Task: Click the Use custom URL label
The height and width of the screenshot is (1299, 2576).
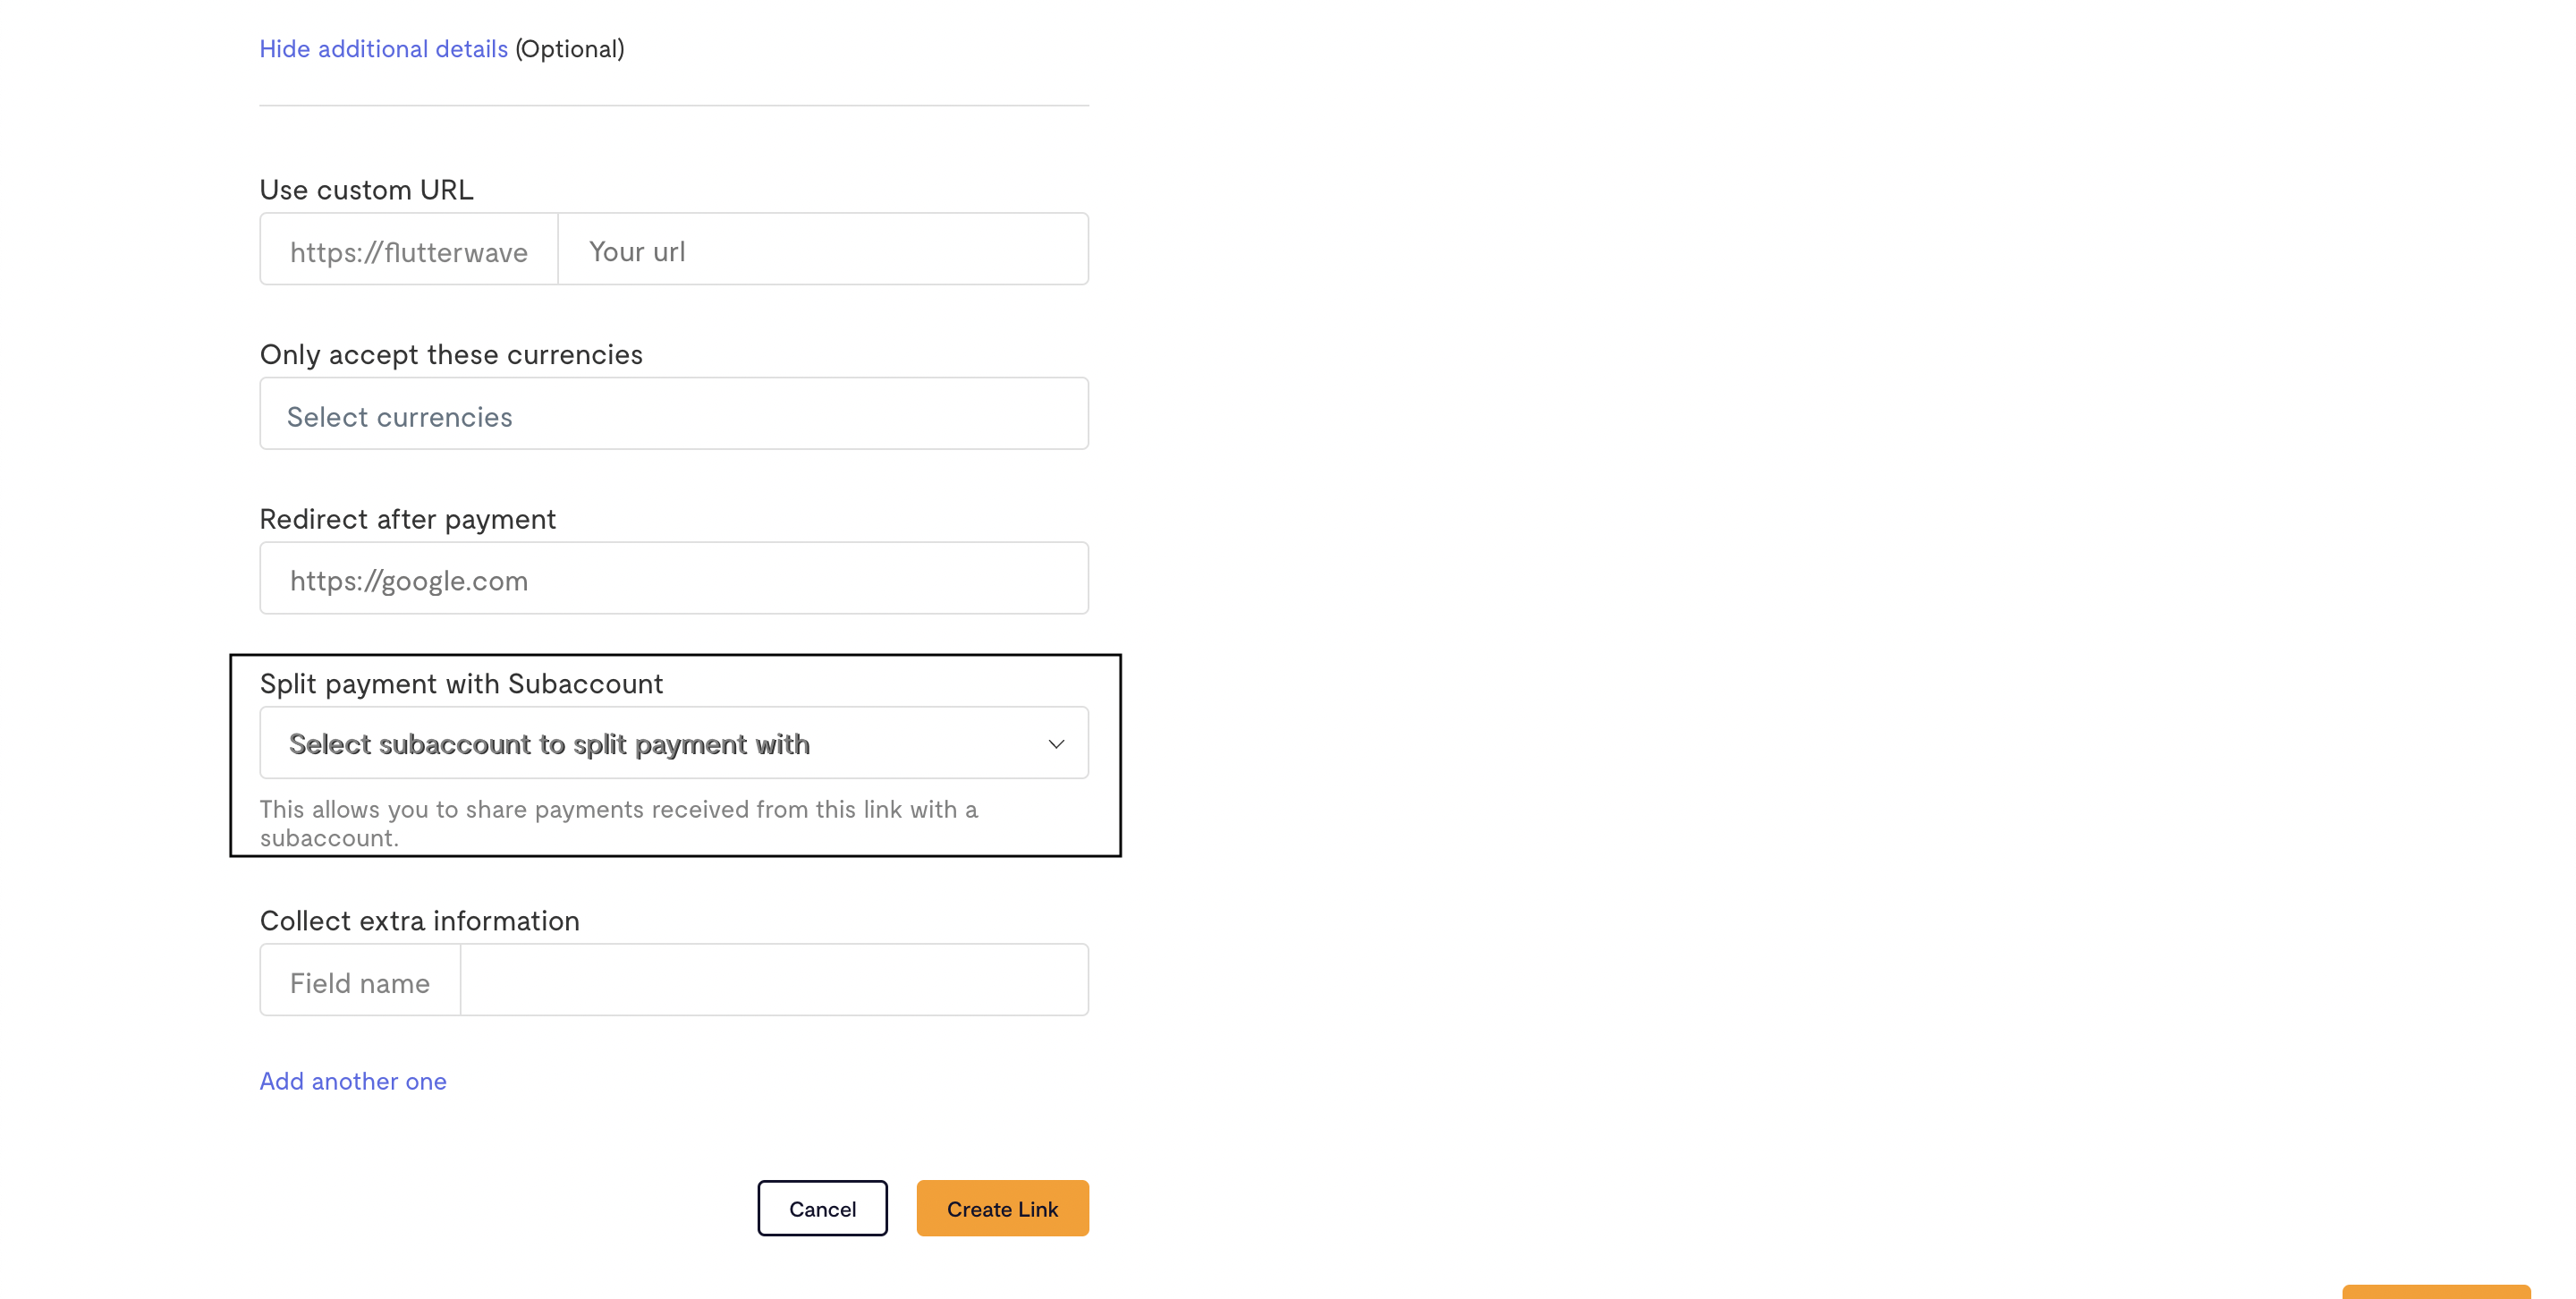Action: (x=366, y=190)
